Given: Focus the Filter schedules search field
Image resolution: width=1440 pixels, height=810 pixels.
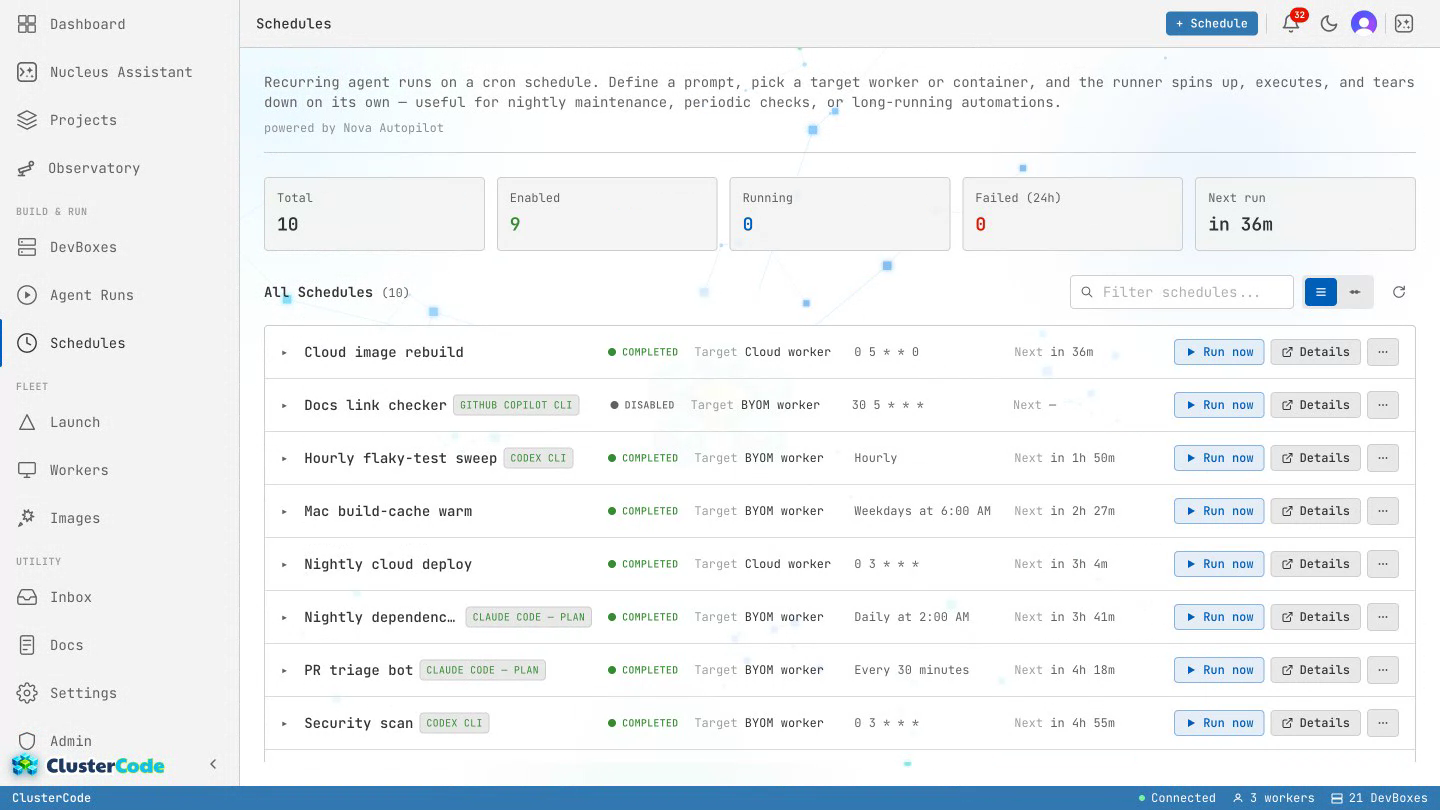Looking at the screenshot, I should pyautogui.click(x=1182, y=292).
